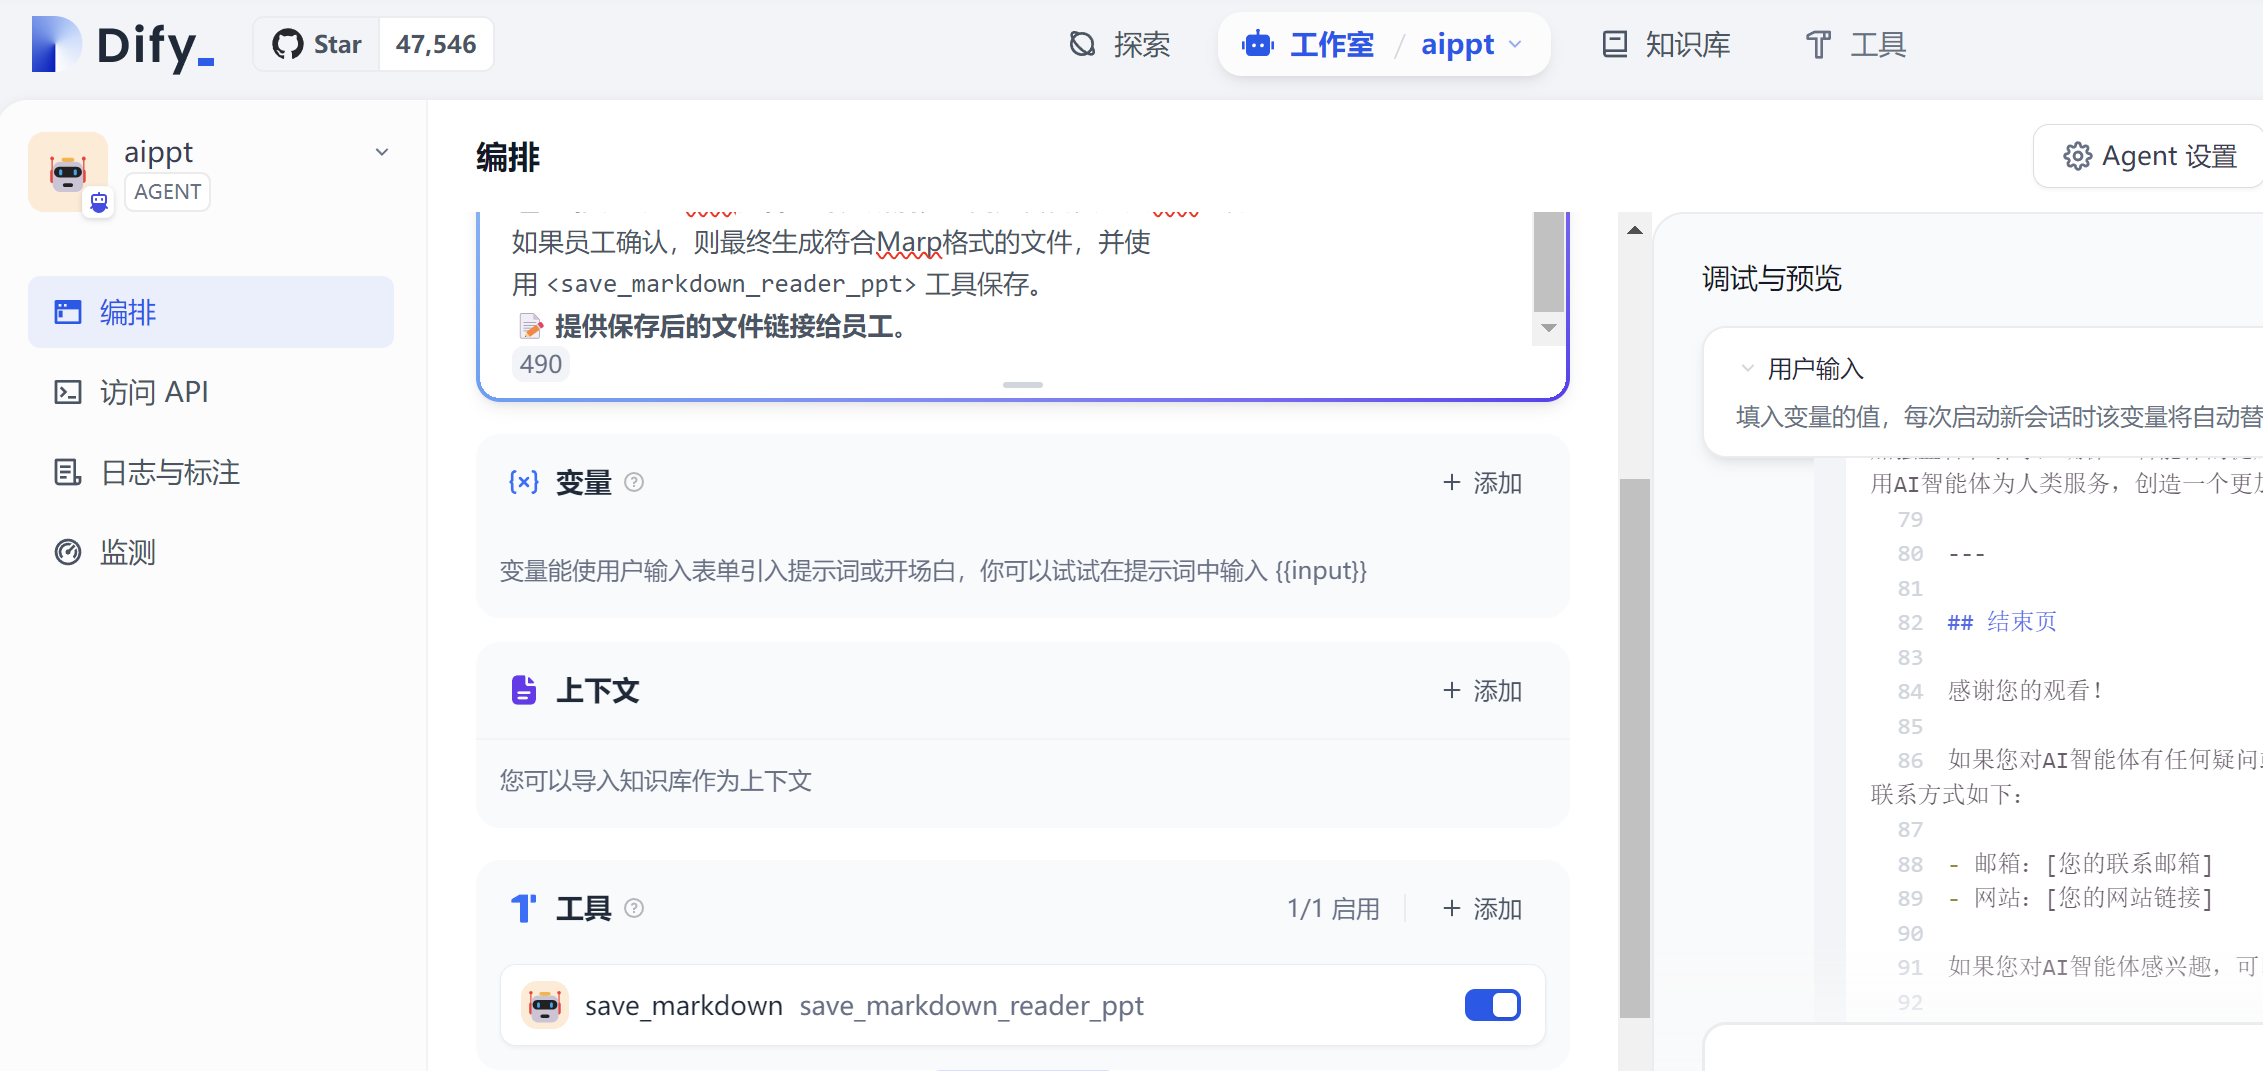Image resolution: width=2263 pixels, height=1071 pixels.
Task: Open the 变量 help question-mark icon
Action: (636, 482)
